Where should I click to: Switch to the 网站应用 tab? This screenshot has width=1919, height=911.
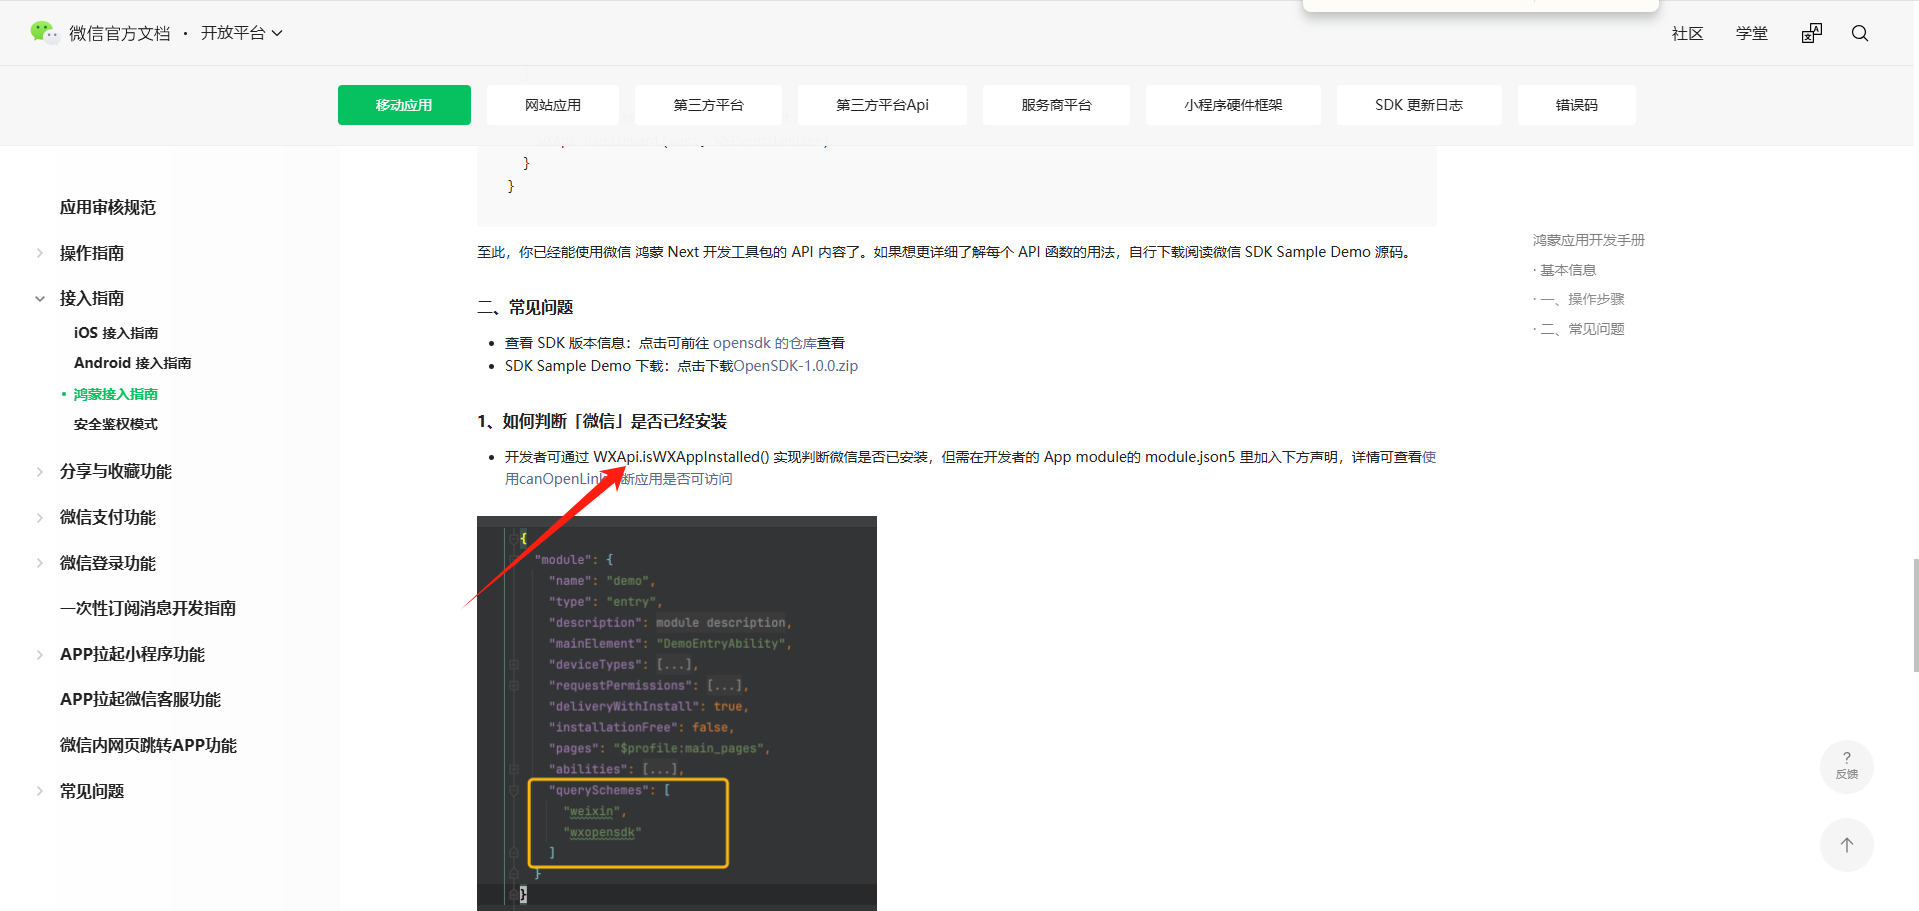coord(553,105)
